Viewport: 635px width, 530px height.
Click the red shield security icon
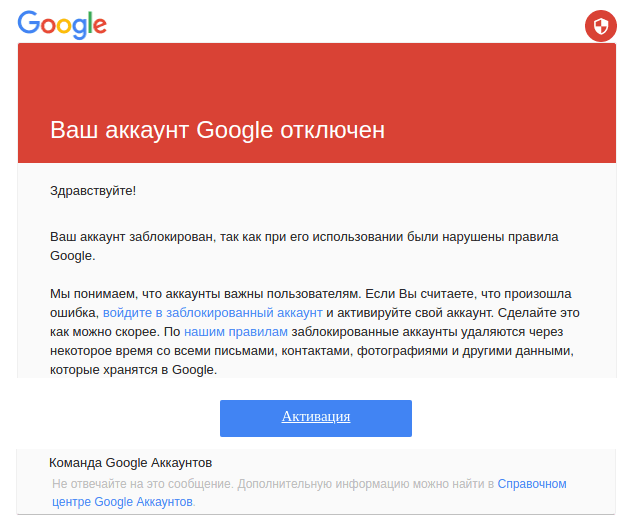(x=600, y=27)
